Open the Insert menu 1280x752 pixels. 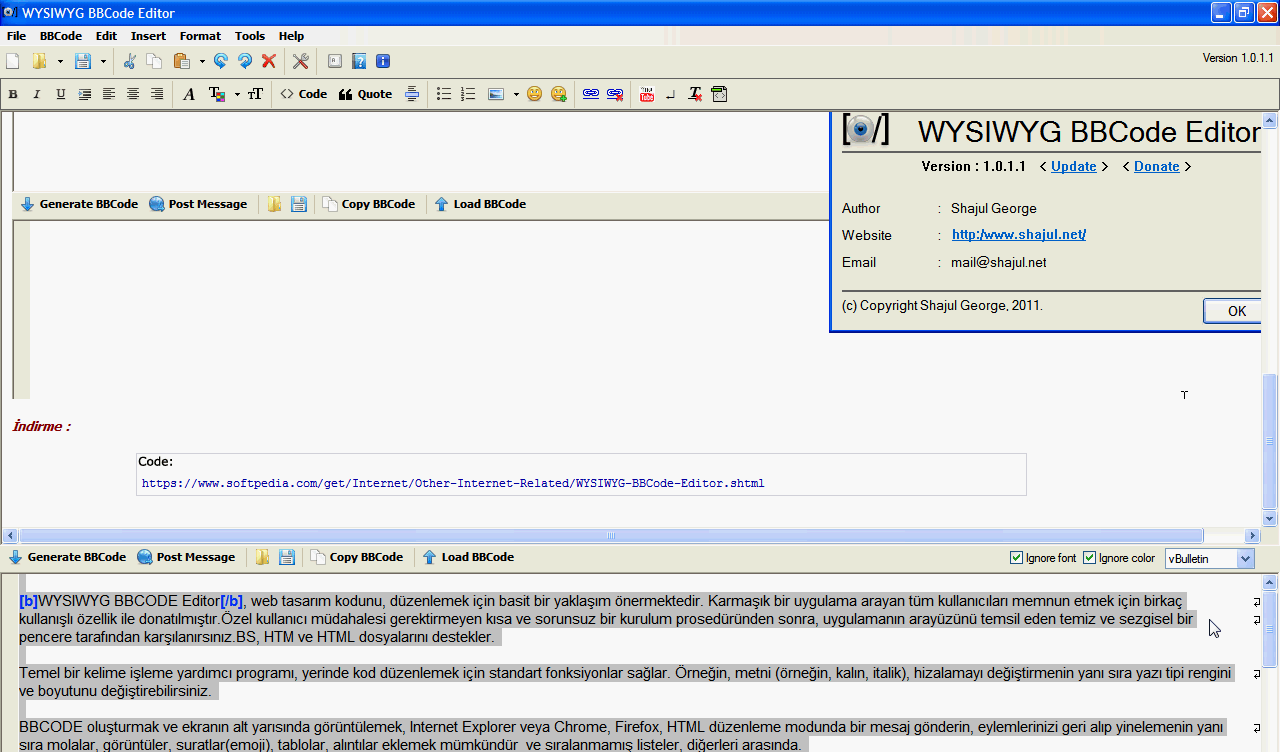(x=148, y=36)
